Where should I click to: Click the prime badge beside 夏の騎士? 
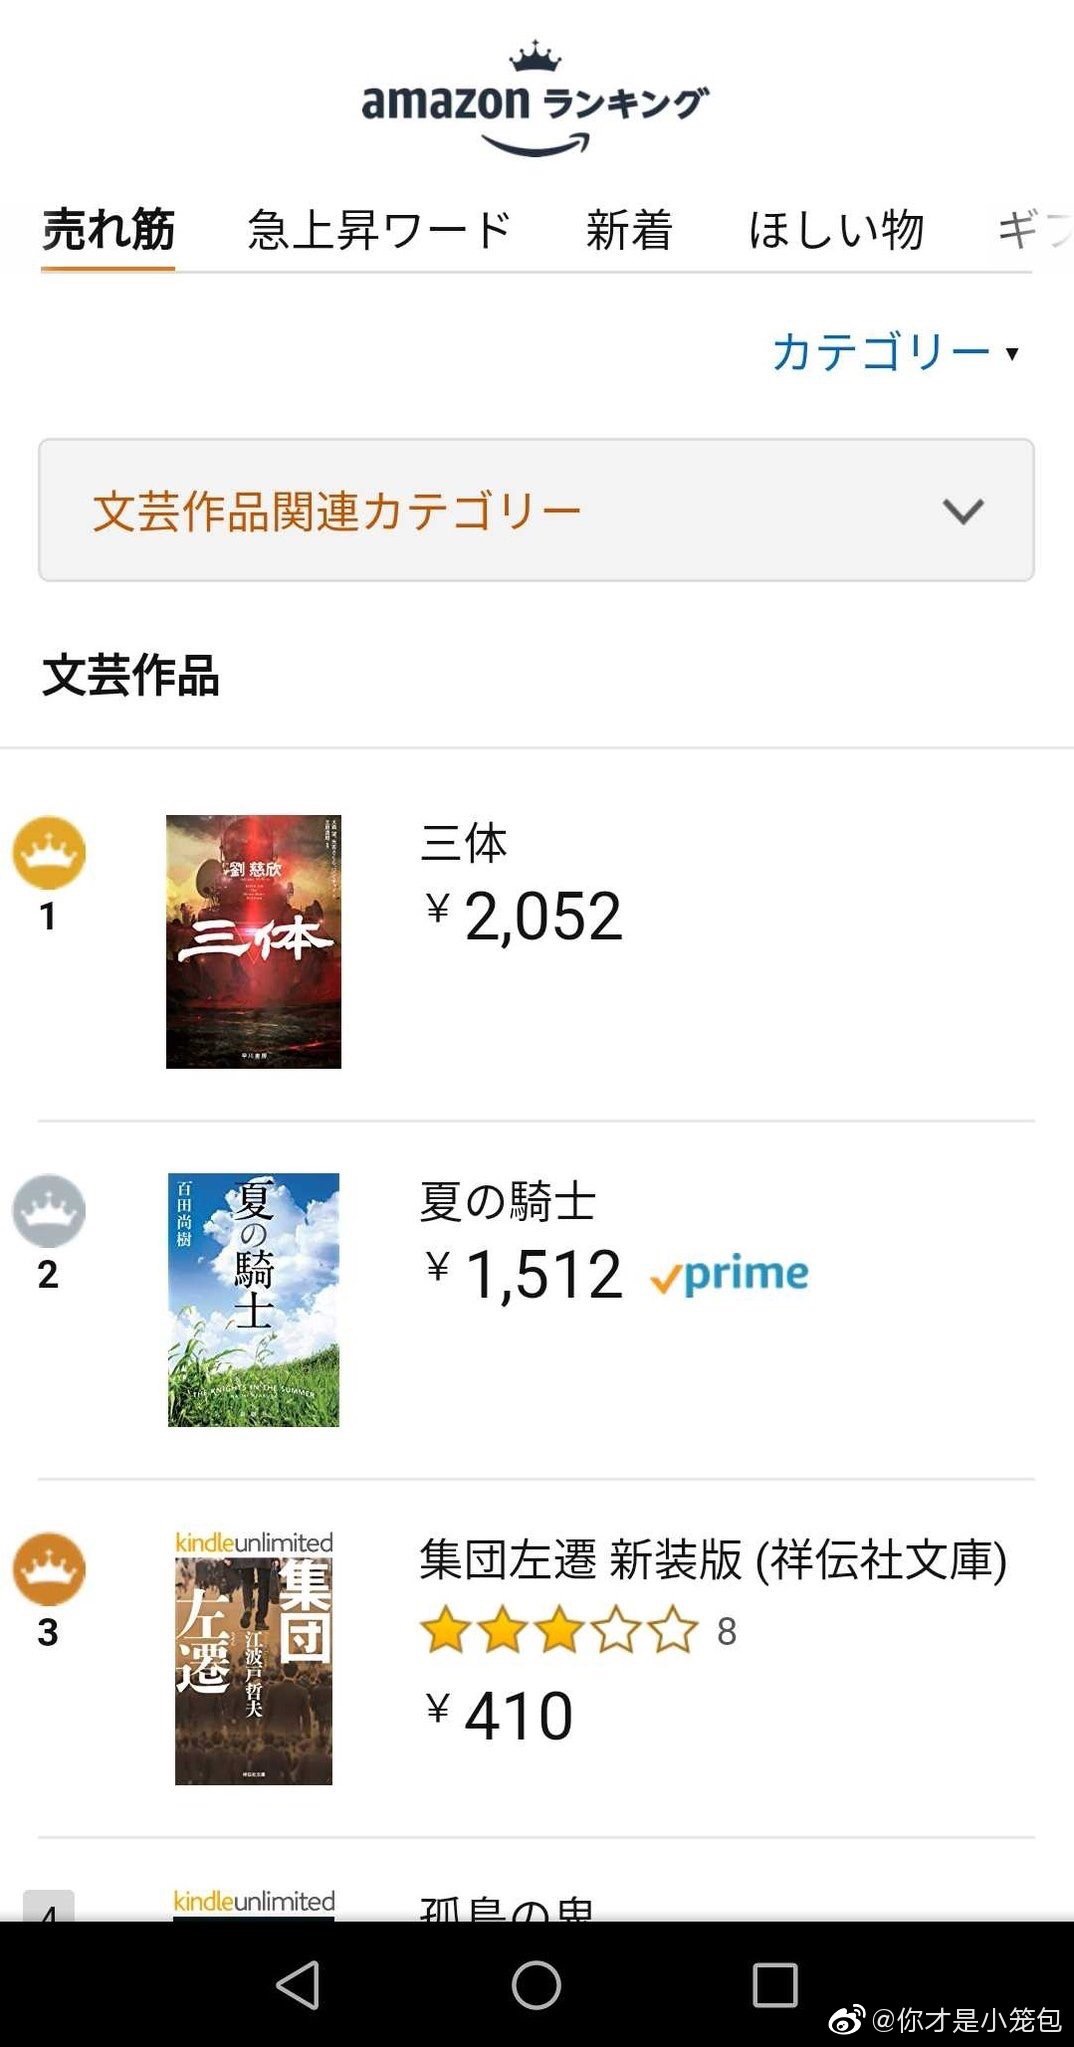729,1275
